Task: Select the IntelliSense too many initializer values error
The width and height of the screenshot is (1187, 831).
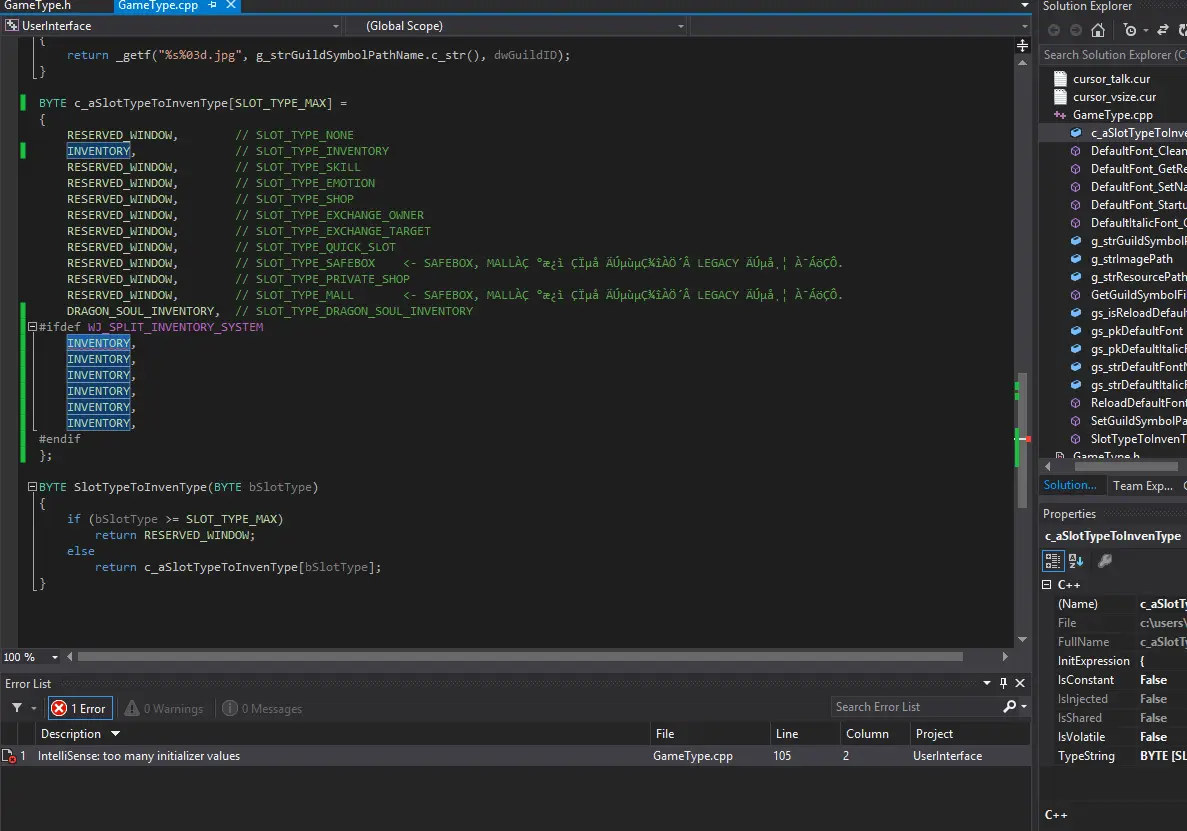Action: pyautogui.click(x=139, y=756)
